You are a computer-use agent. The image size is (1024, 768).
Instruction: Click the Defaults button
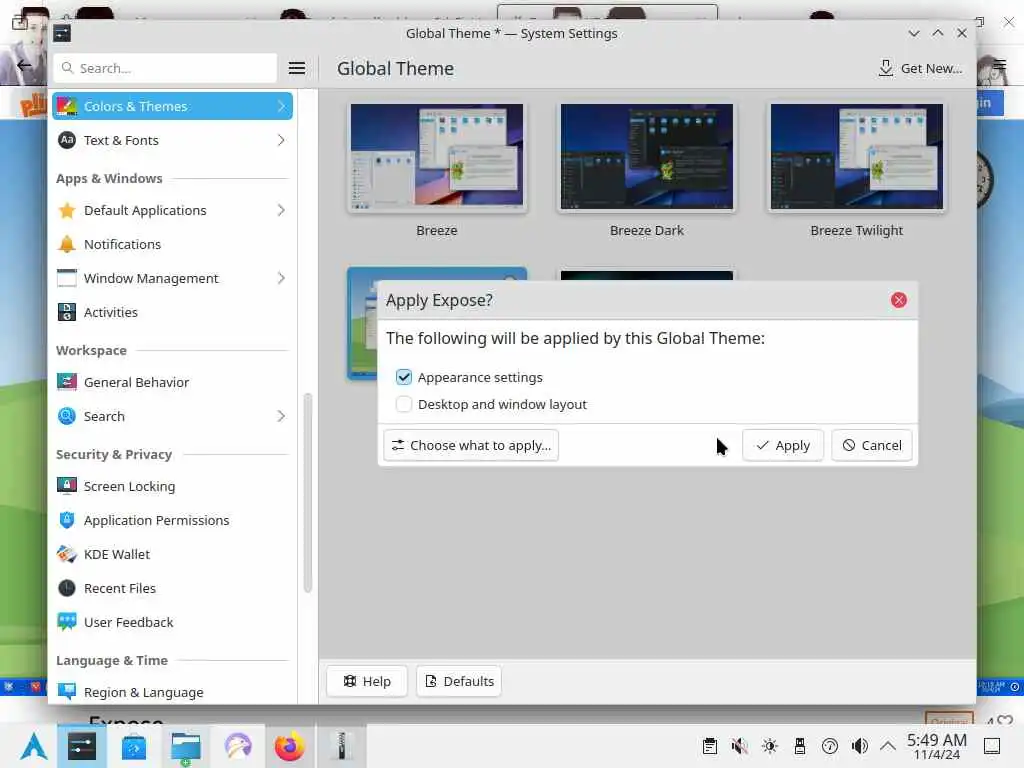pyautogui.click(x=459, y=681)
